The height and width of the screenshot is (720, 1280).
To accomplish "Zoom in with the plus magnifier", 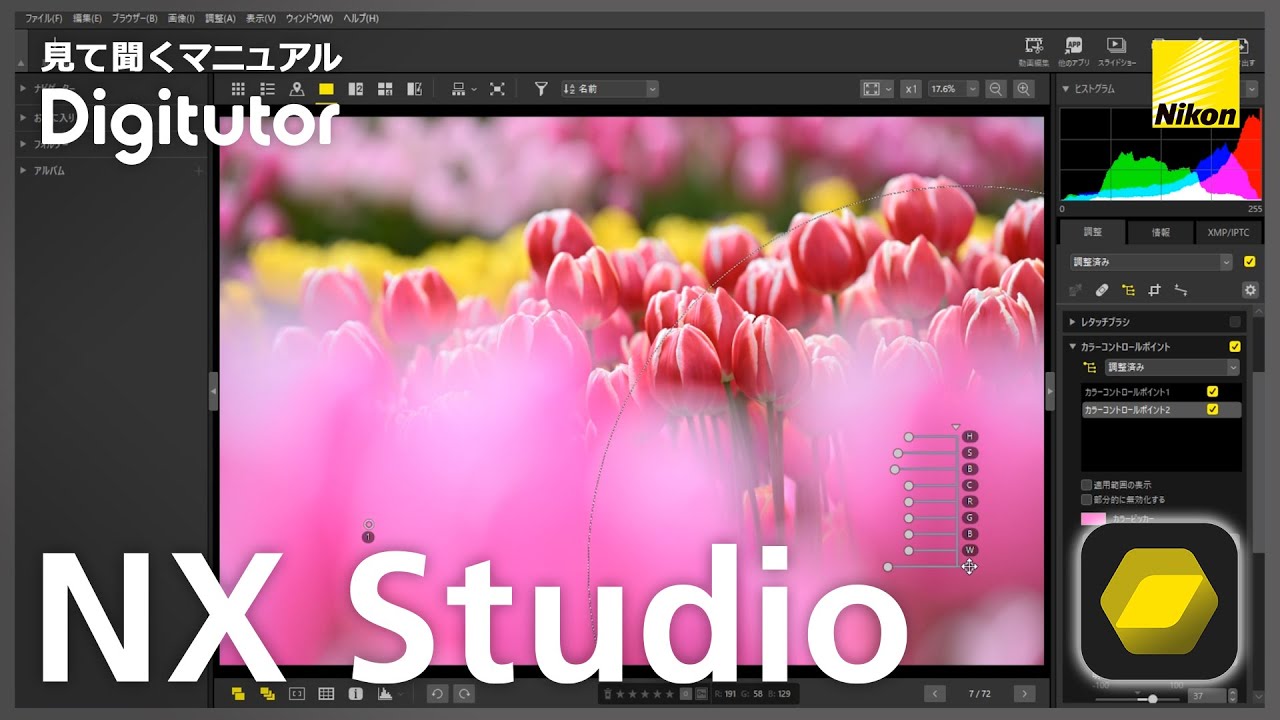I will (1024, 89).
